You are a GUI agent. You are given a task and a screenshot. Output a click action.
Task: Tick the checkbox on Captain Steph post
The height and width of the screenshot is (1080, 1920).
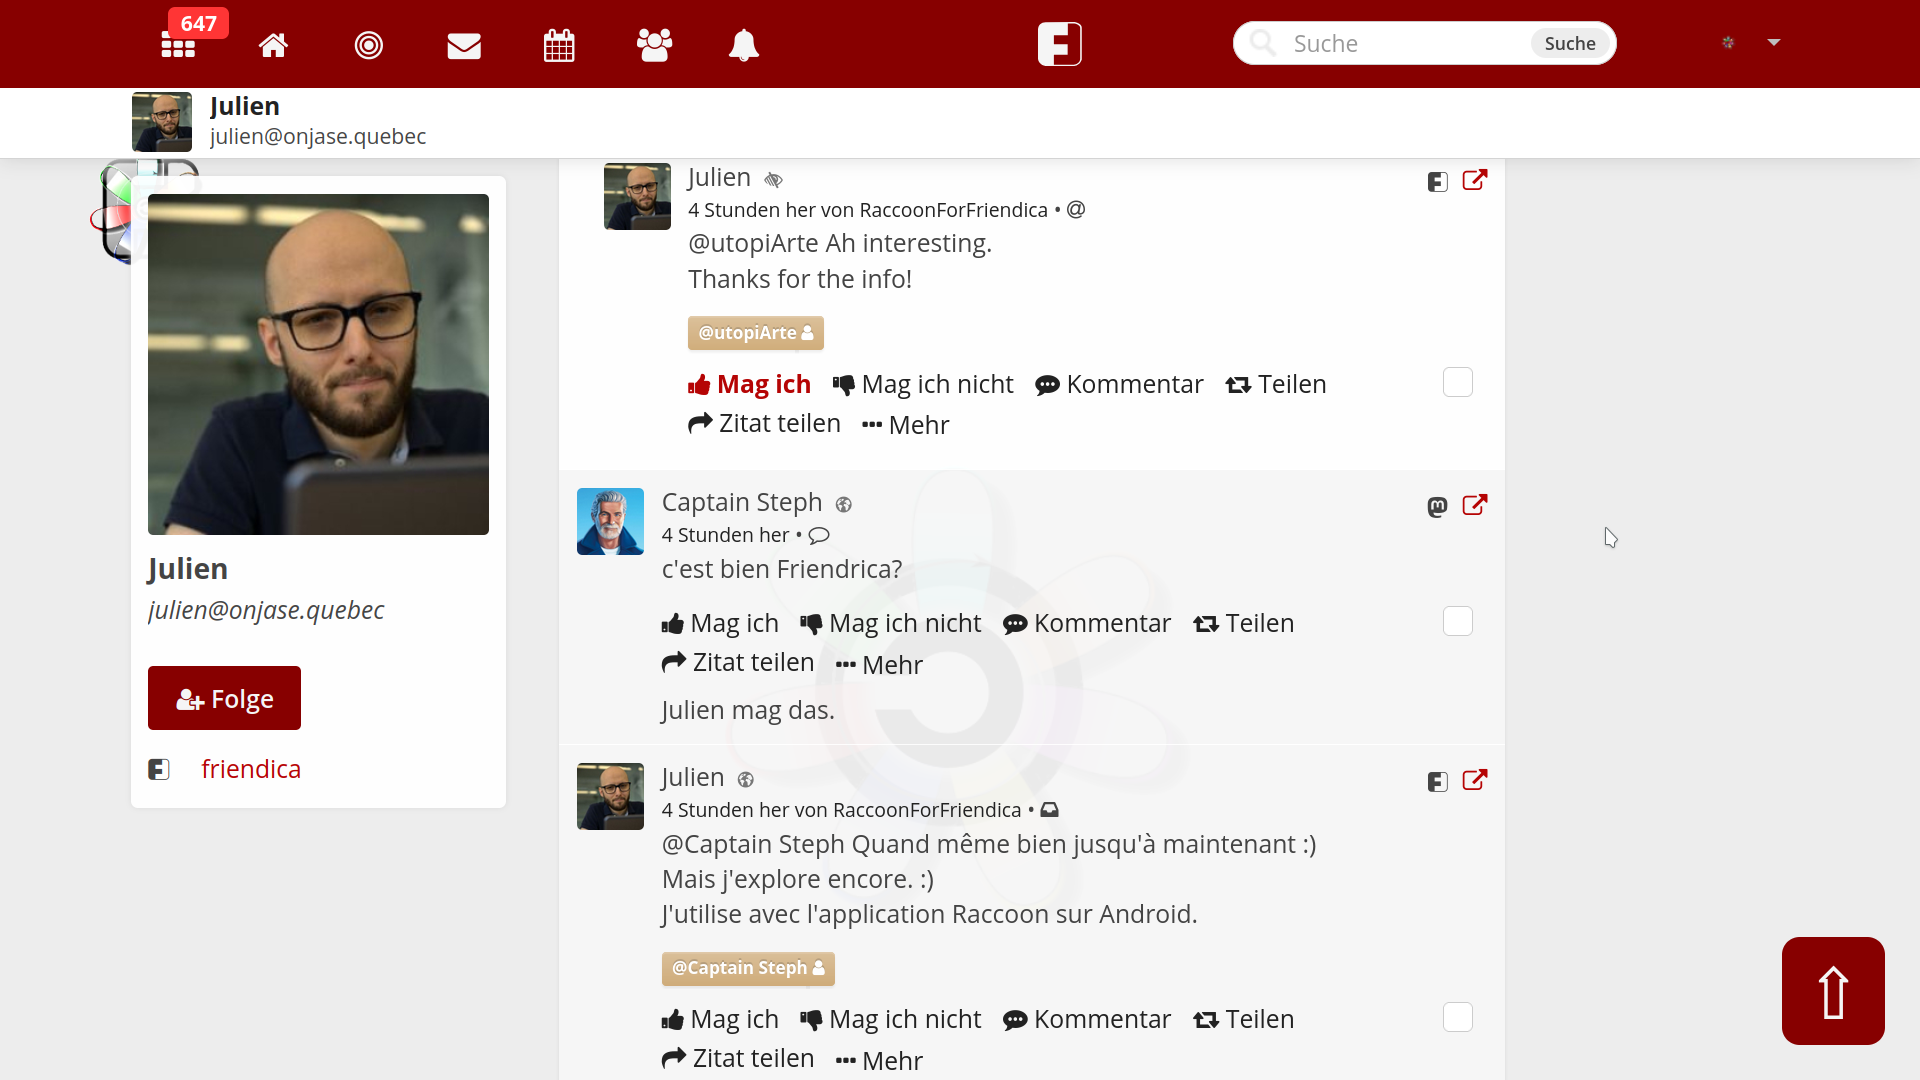[1458, 621]
